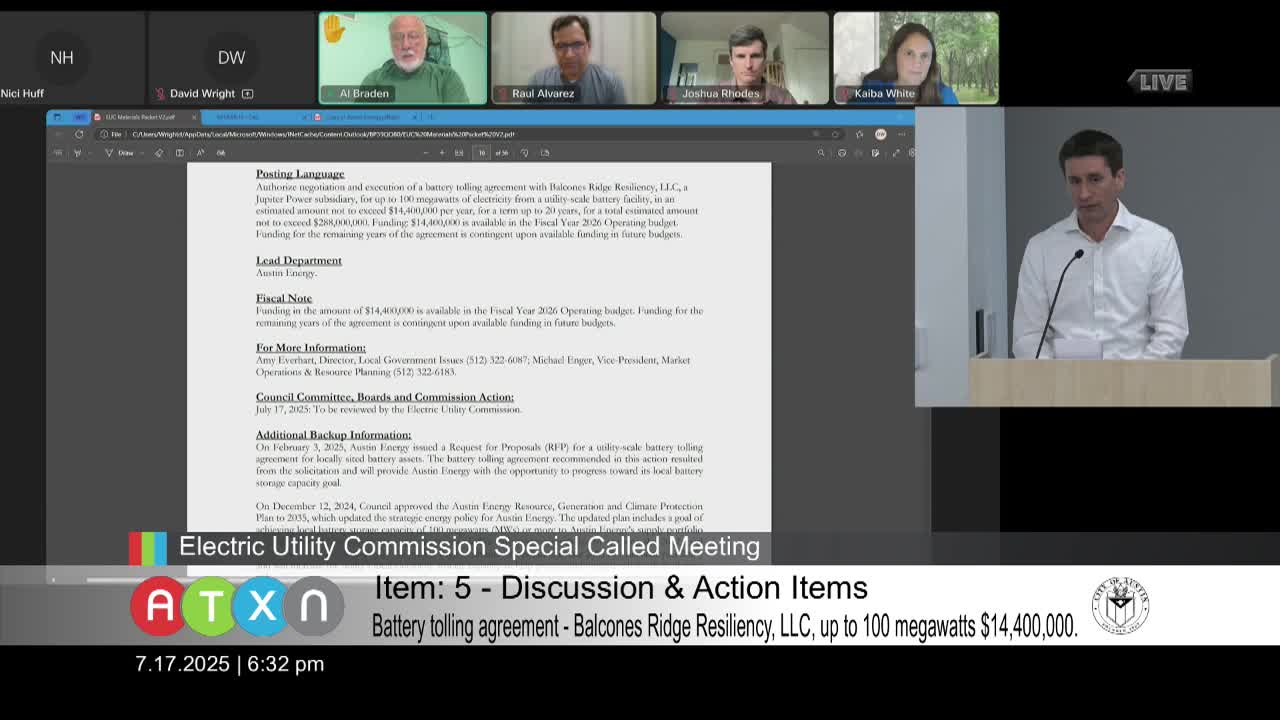The image size is (1280, 720).
Task: Click the speaker podium video feed
Action: tap(1097, 257)
